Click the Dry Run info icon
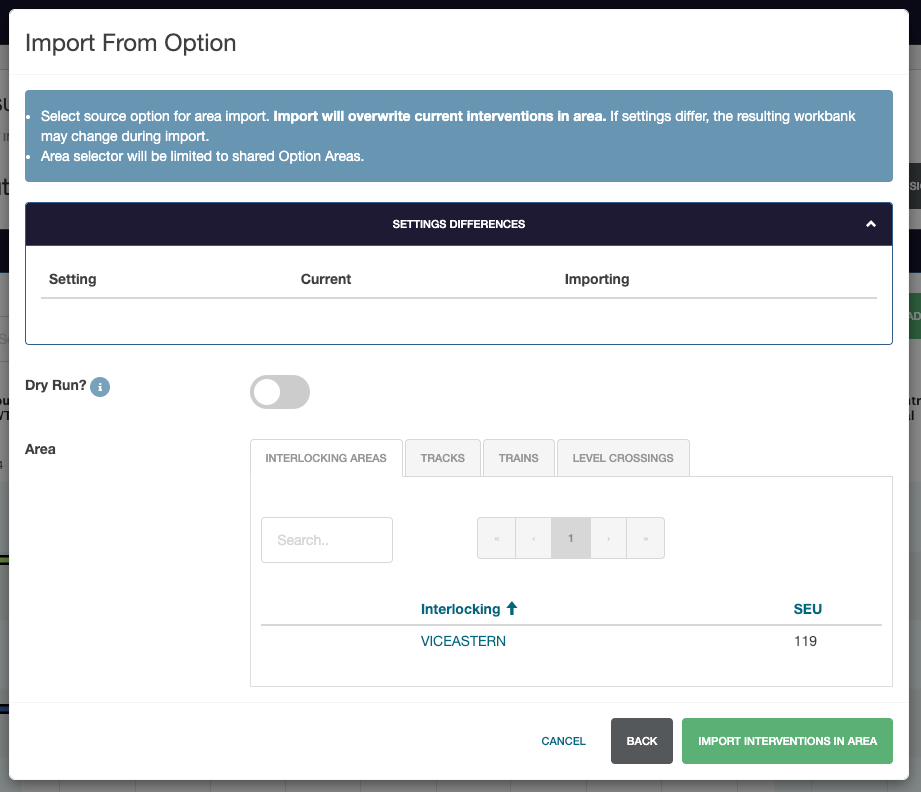 100,386
